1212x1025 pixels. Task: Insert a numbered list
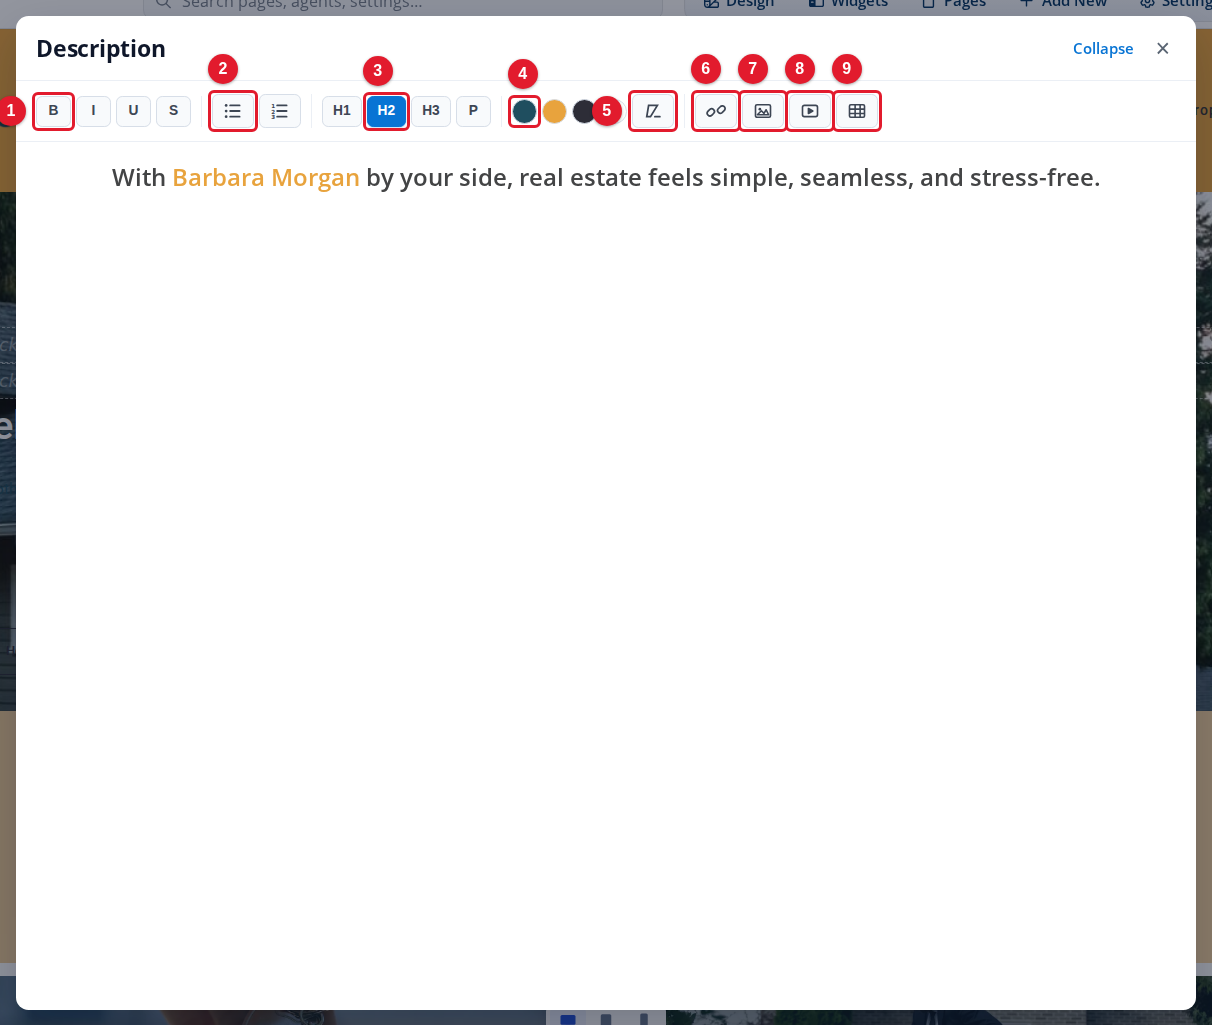click(280, 111)
